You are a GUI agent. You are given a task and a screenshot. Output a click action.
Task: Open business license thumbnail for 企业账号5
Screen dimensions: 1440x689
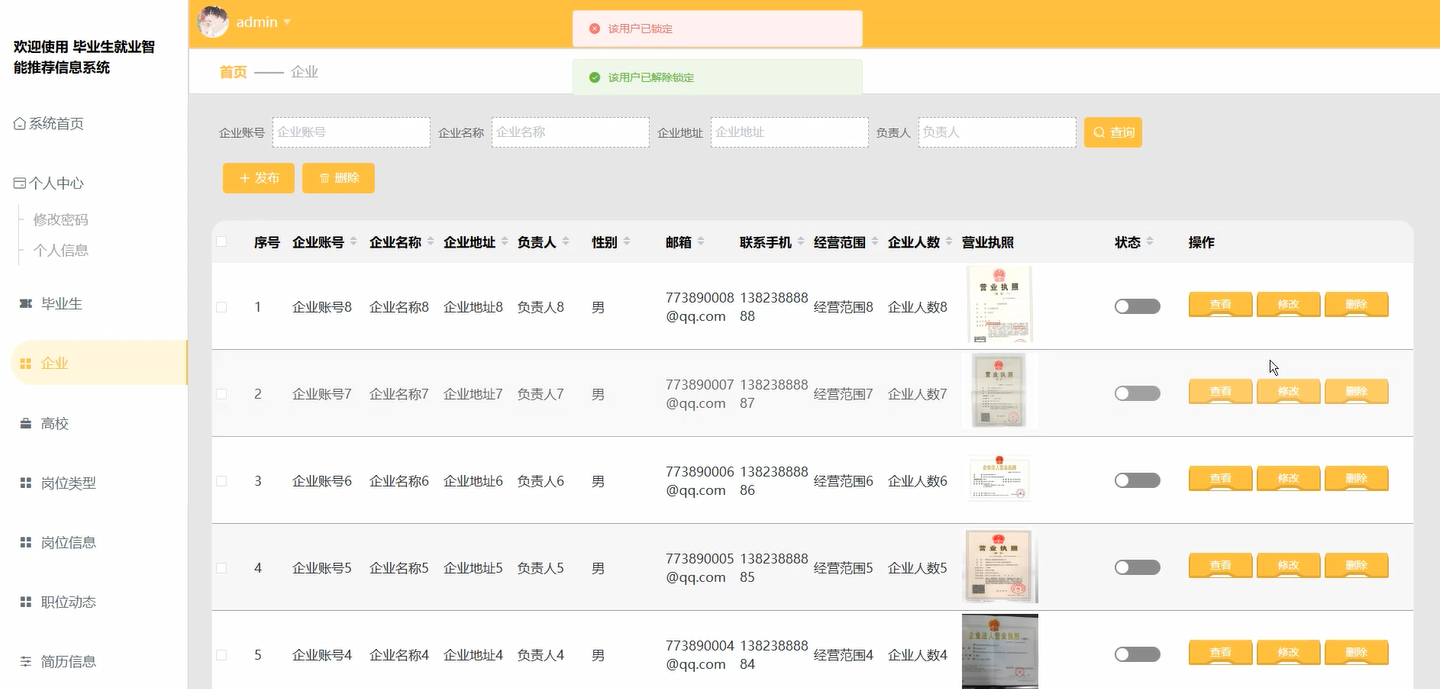[x=1000, y=567]
